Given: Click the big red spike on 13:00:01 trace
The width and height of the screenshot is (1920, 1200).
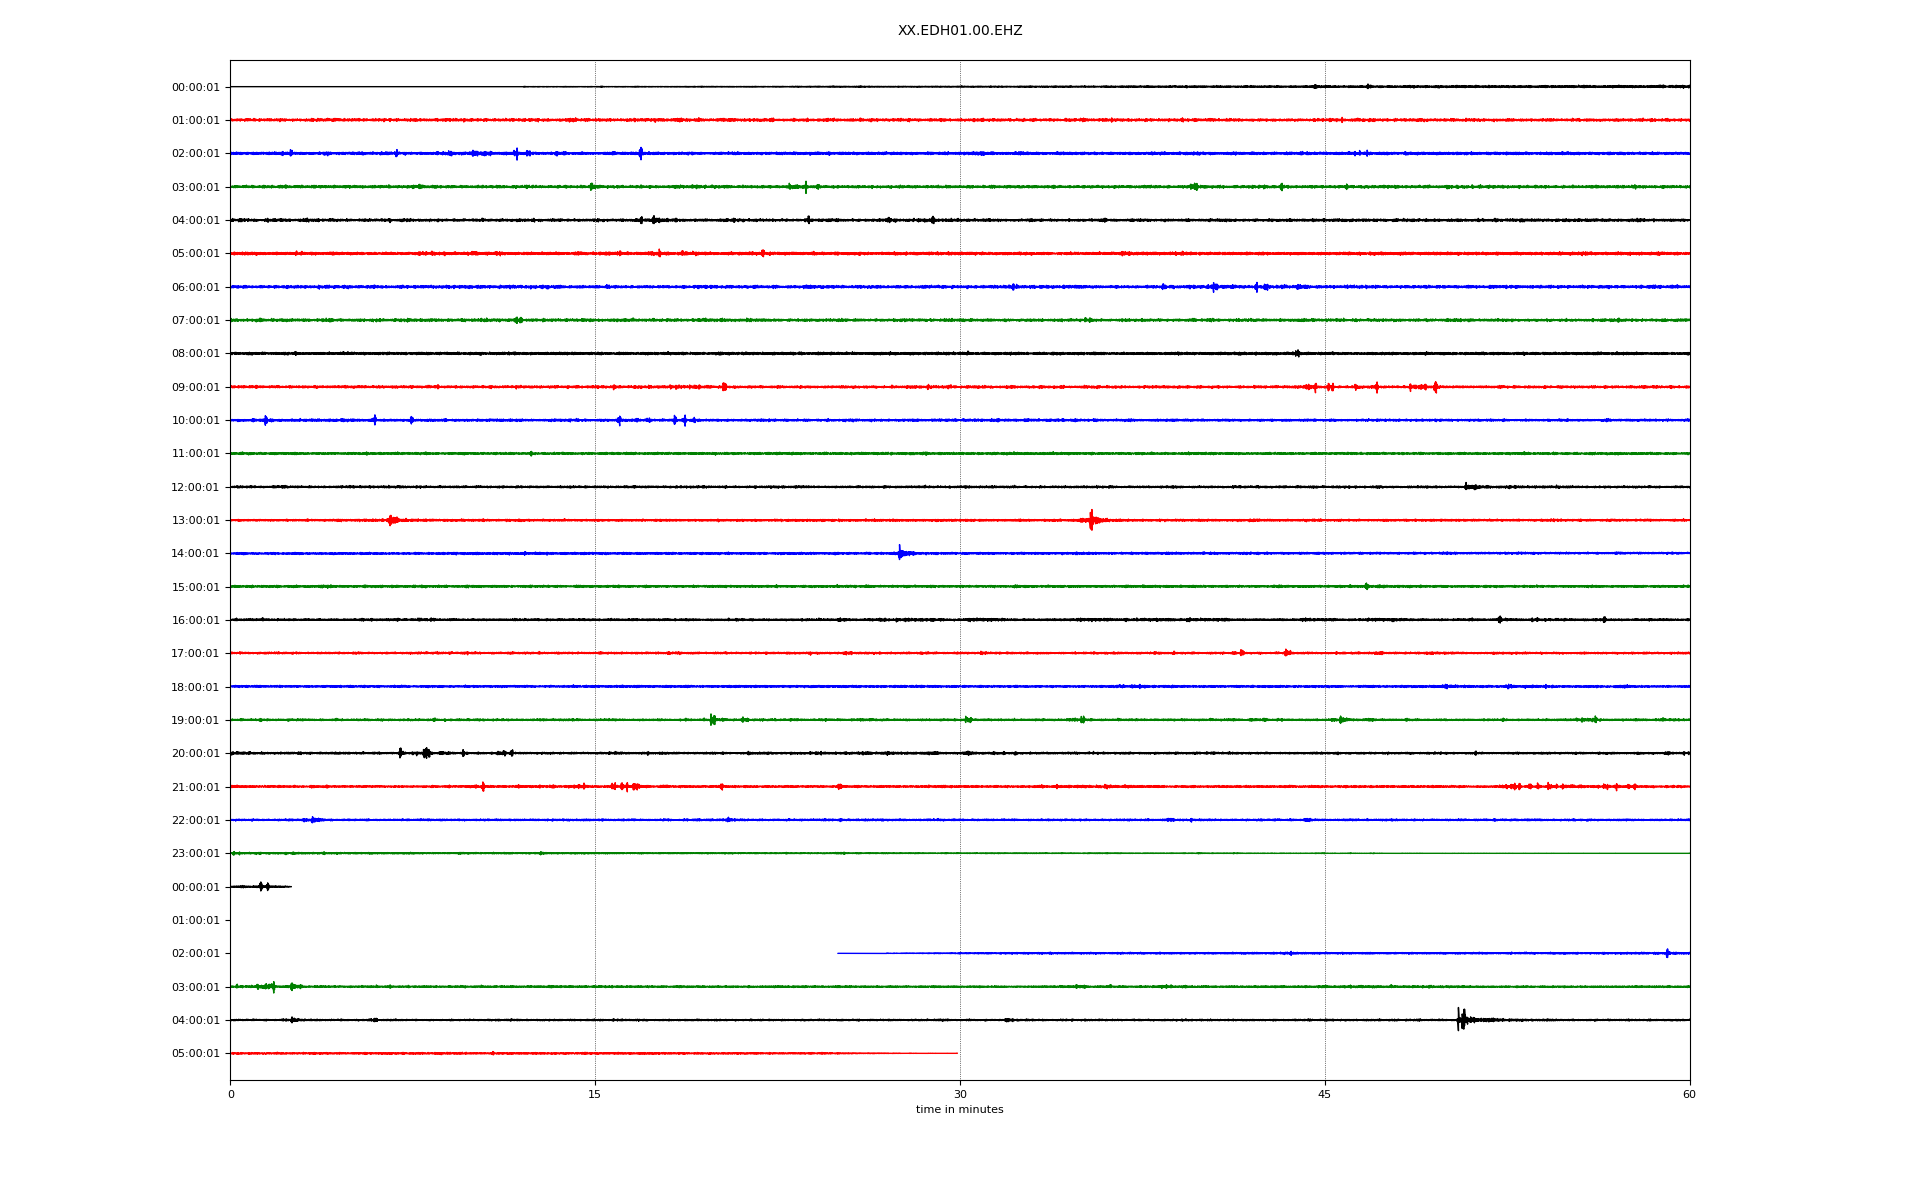Looking at the screenshot, I should [1091, 520].
